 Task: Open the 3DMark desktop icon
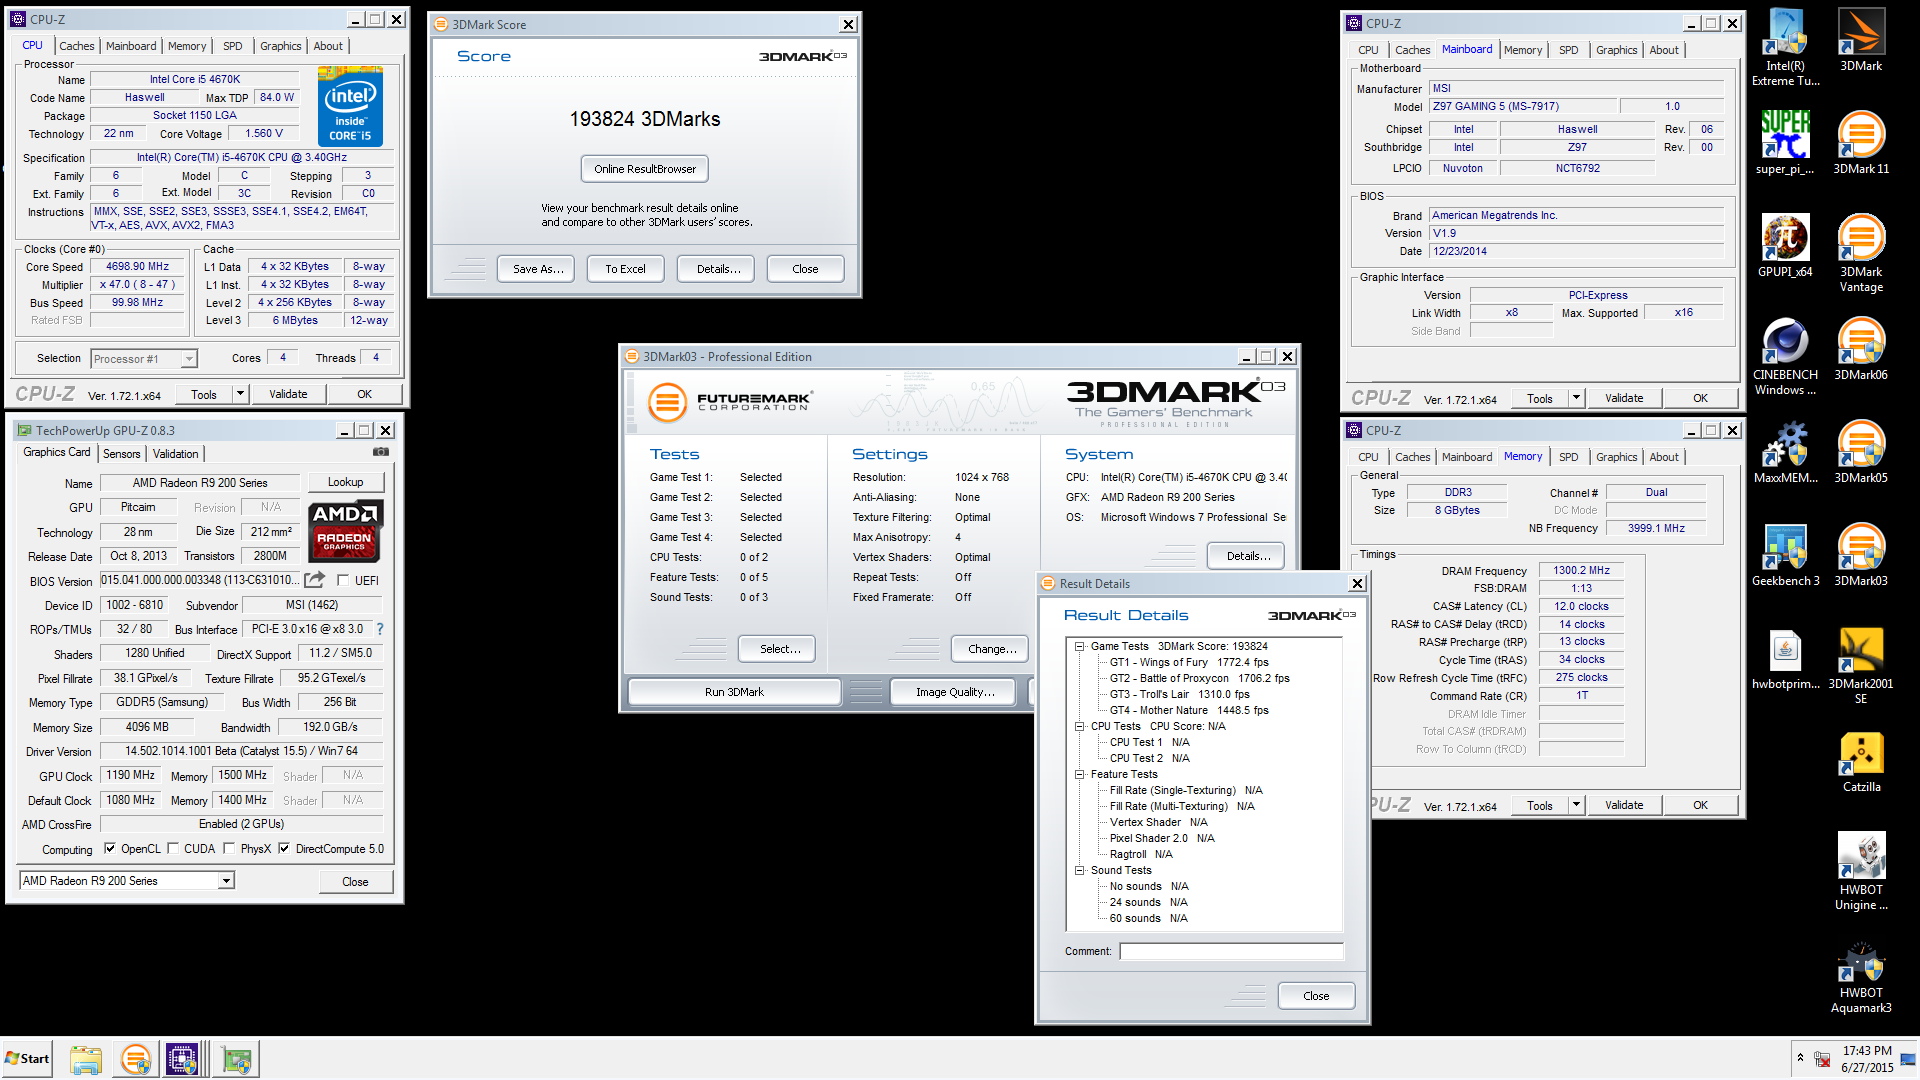tap(1861, 40)
